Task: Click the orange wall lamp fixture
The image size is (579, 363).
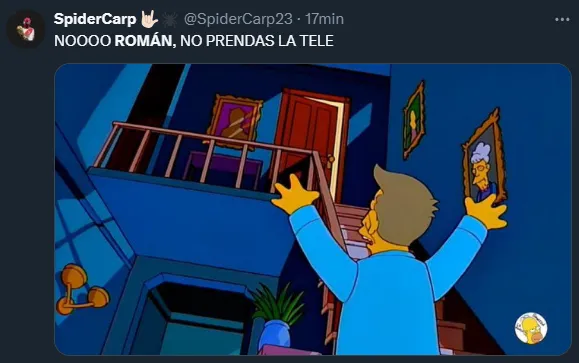Action: click(82, 290)
